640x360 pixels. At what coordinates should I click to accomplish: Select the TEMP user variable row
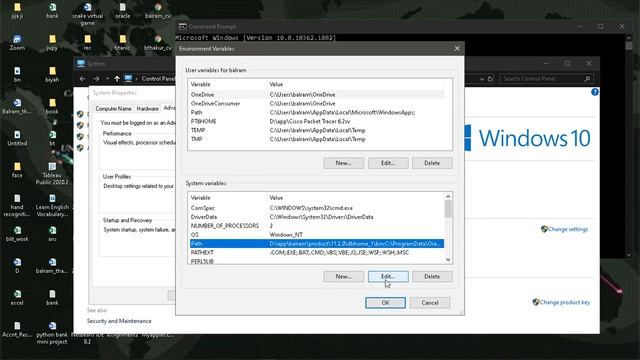317,130
